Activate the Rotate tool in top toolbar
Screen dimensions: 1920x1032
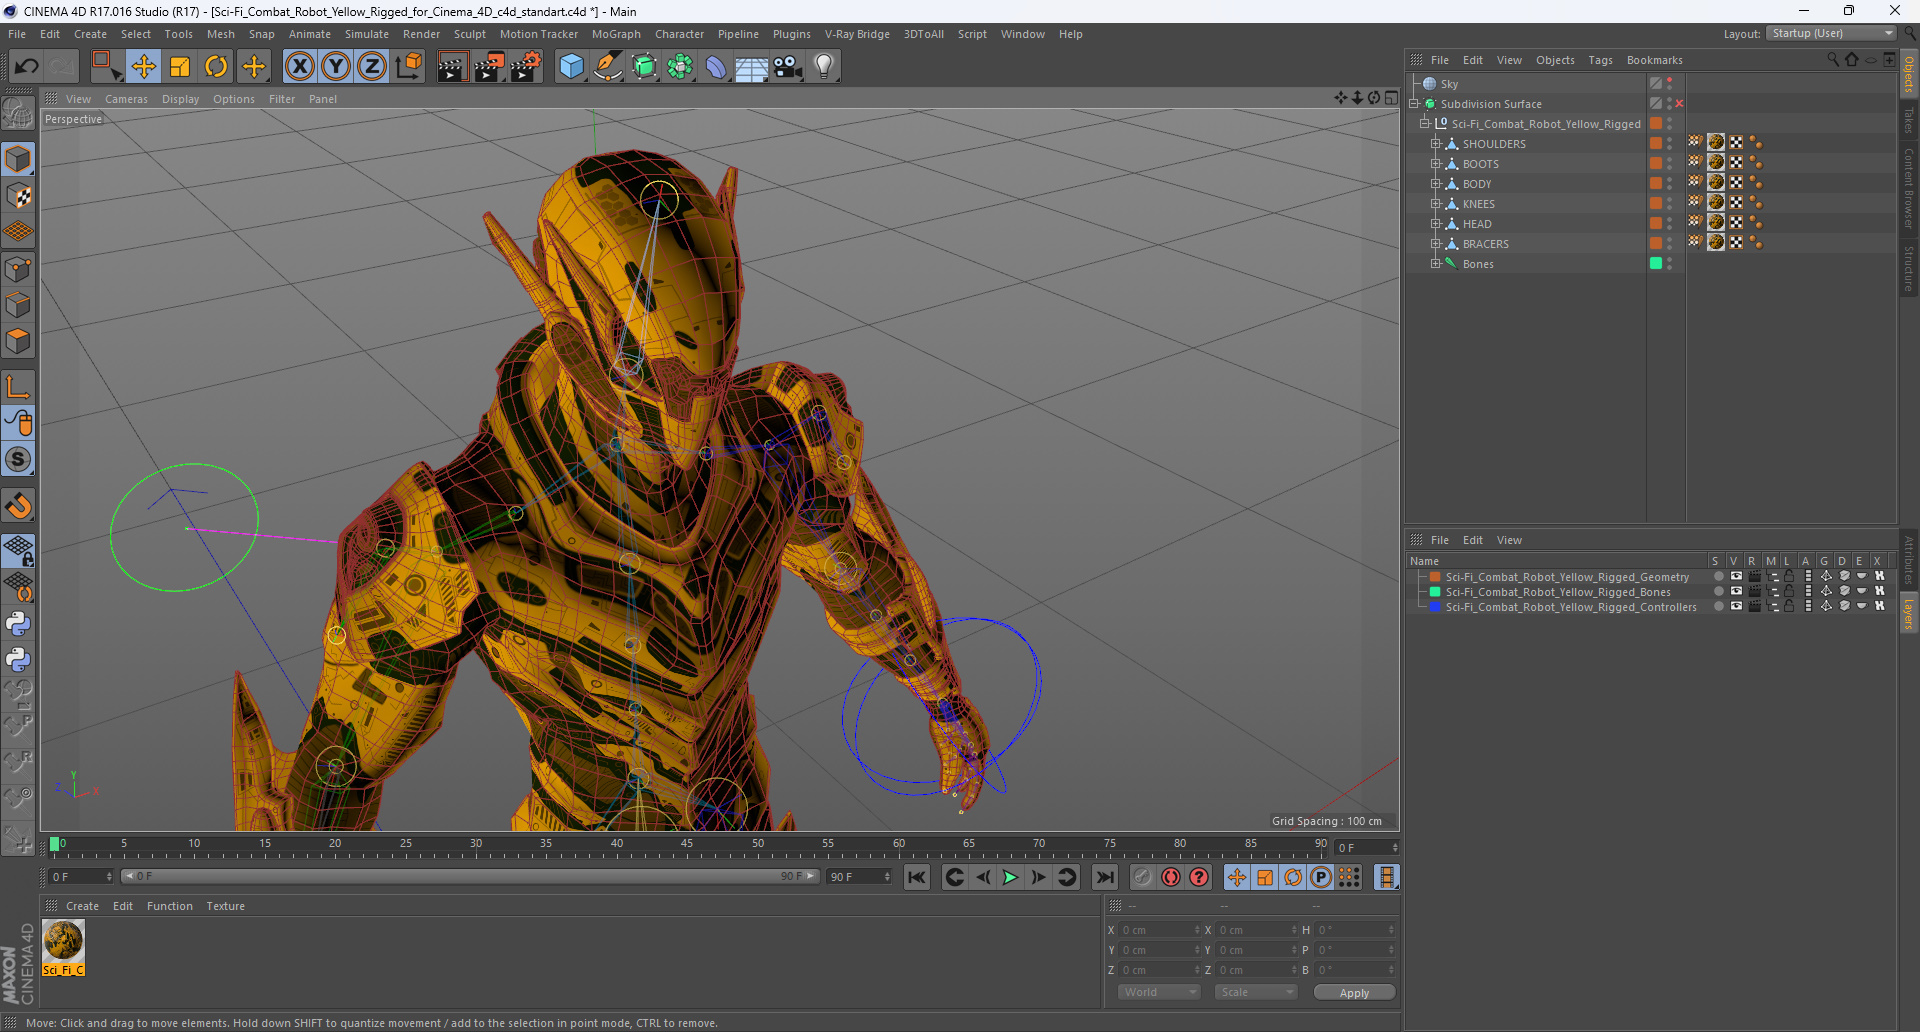click(x=216, y=67)
